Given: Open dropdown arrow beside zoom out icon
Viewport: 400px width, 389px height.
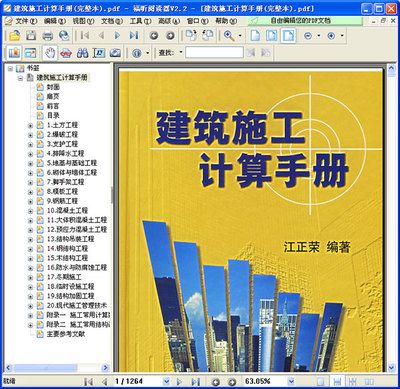Looking at the screenshot, I should 319,36.
